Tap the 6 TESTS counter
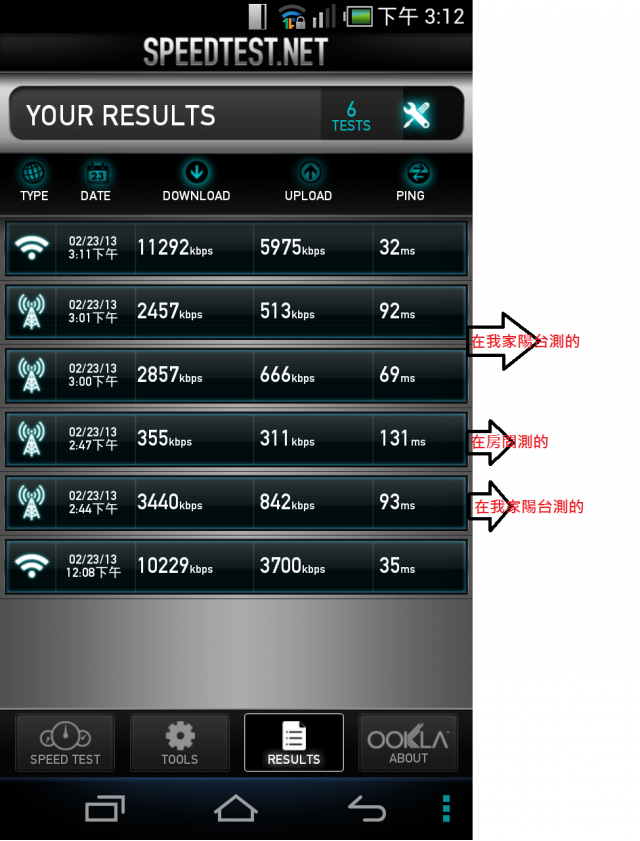 point(351,116)
